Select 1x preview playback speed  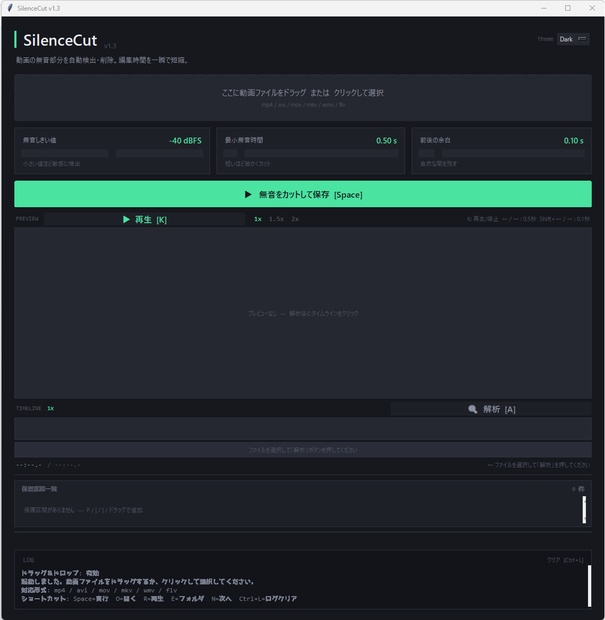pos(258,219)
